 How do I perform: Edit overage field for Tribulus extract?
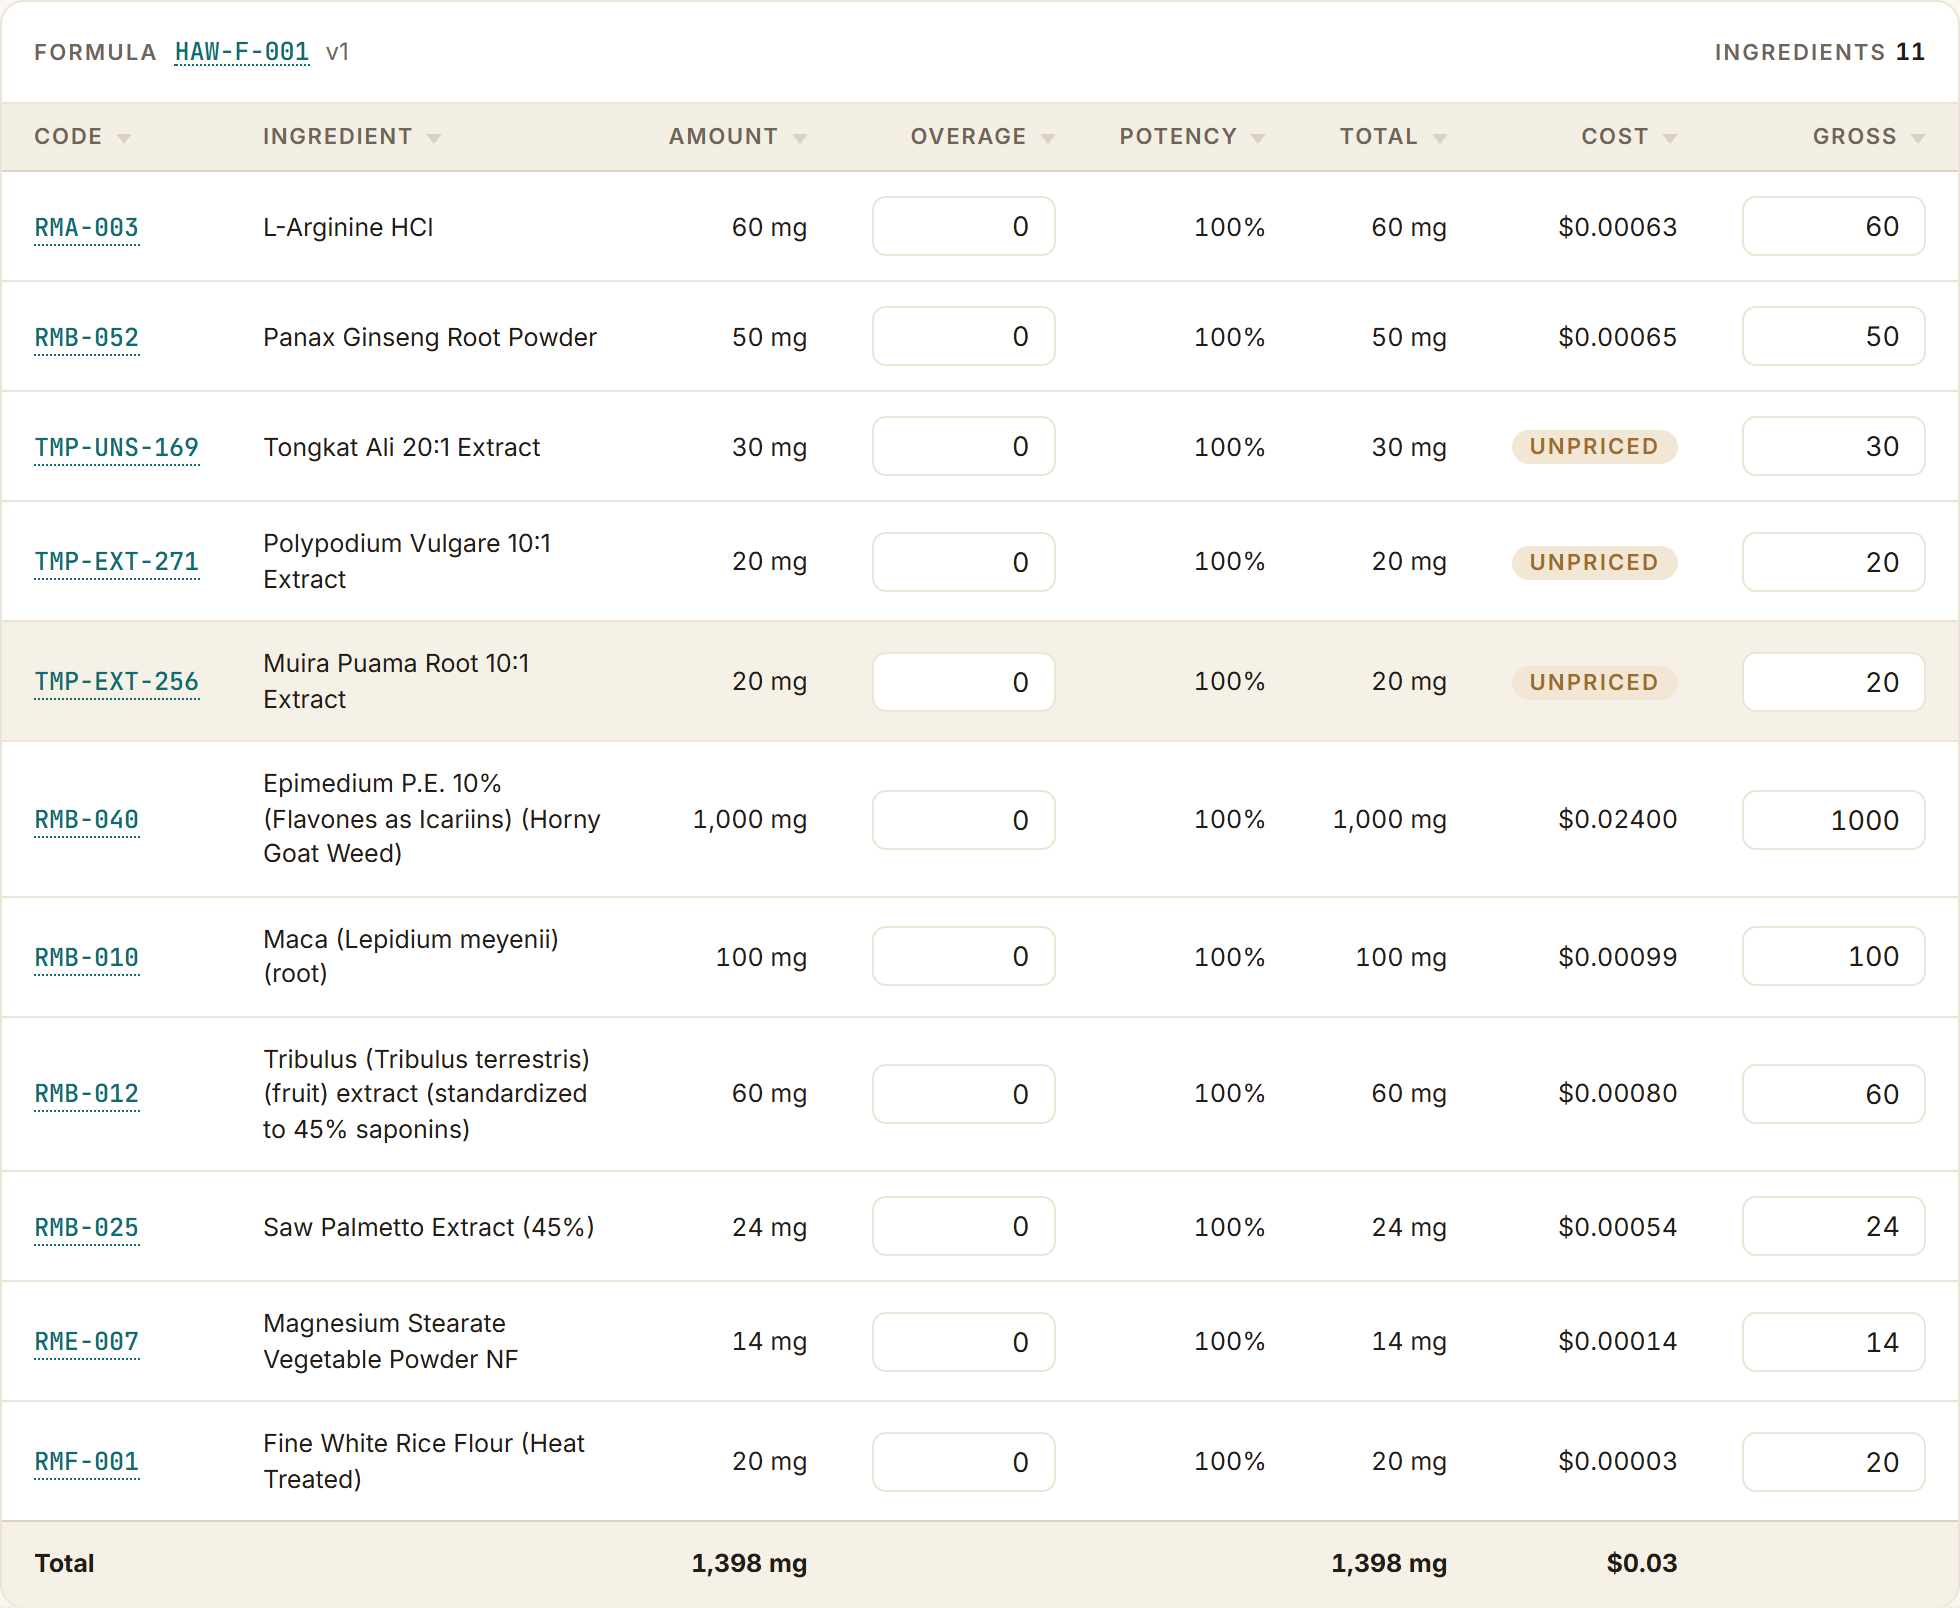[964, 1094]
